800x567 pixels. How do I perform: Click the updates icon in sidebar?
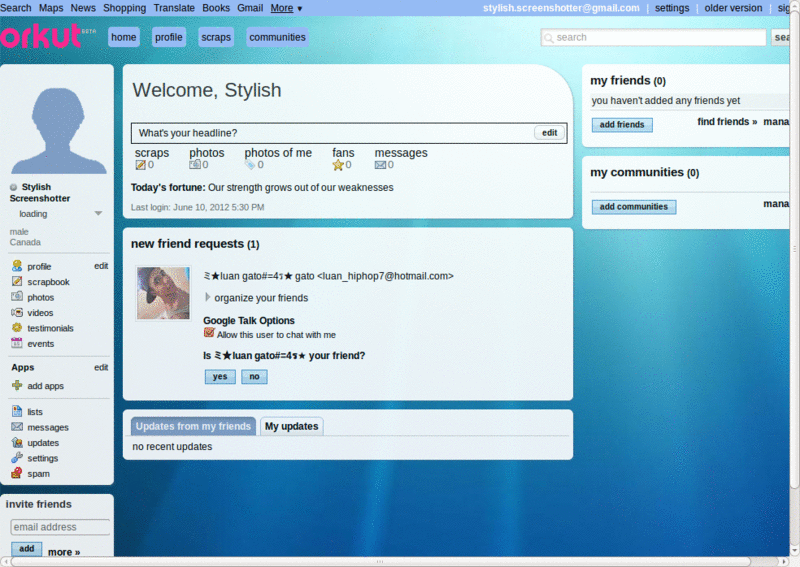(x=17, y=442)
